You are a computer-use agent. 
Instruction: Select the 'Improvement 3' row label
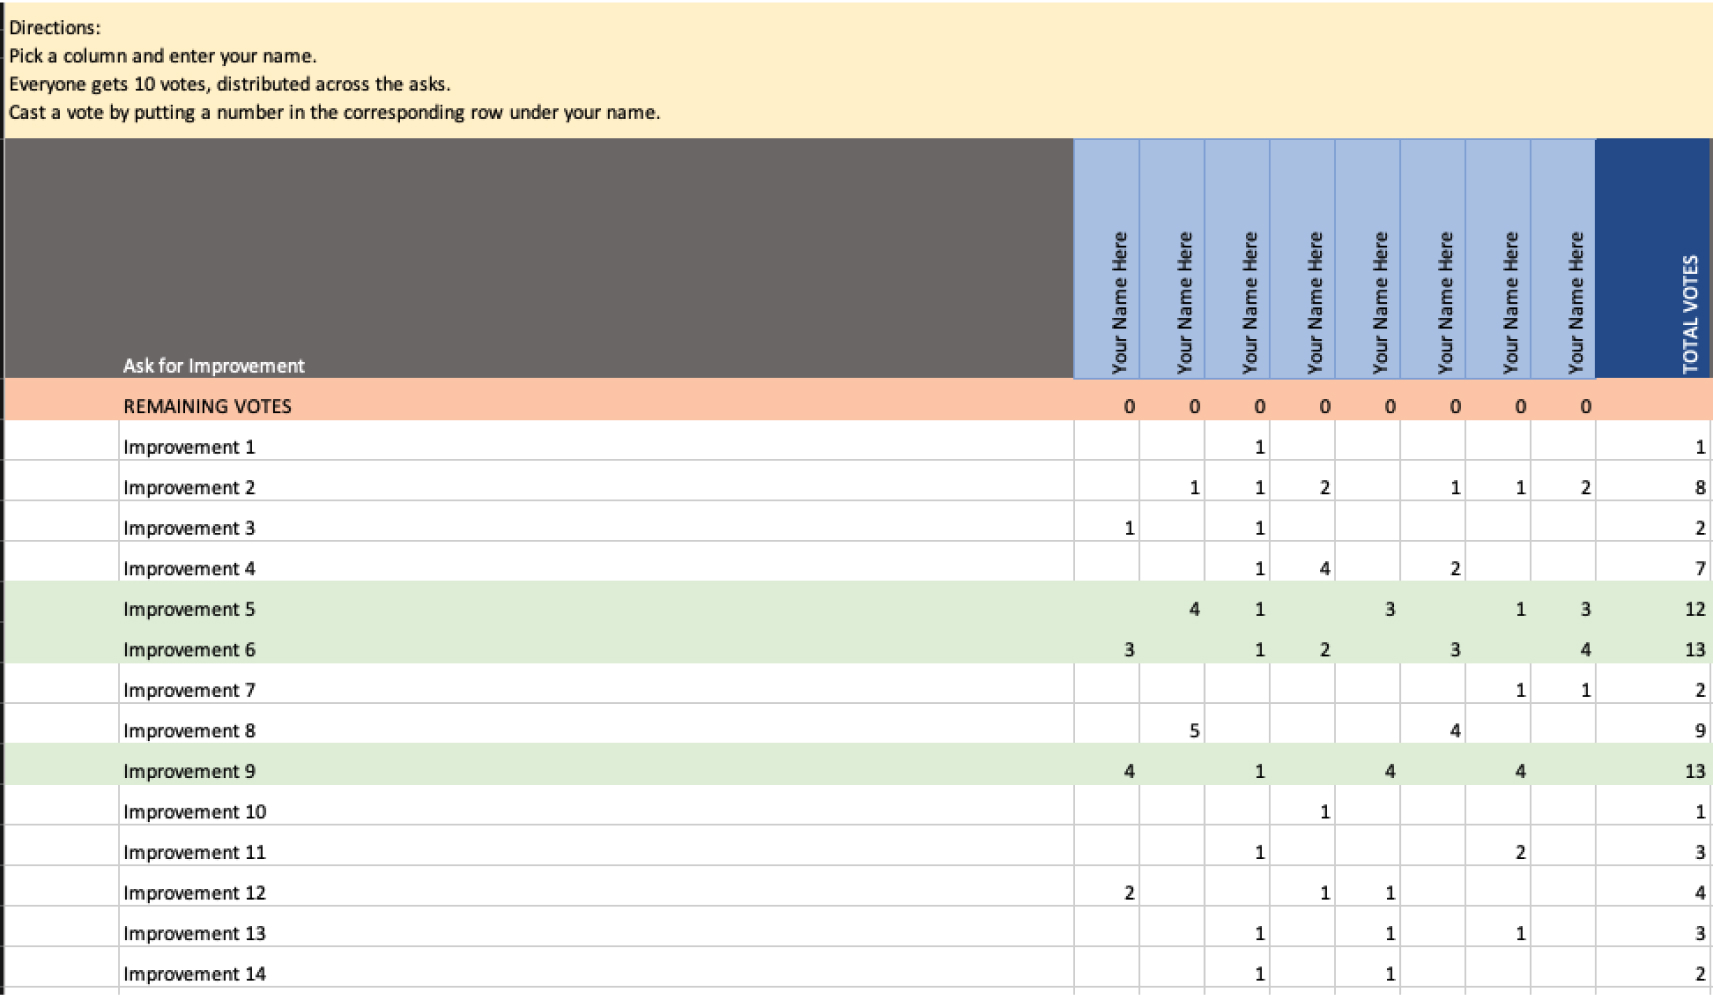click(189, 528)
